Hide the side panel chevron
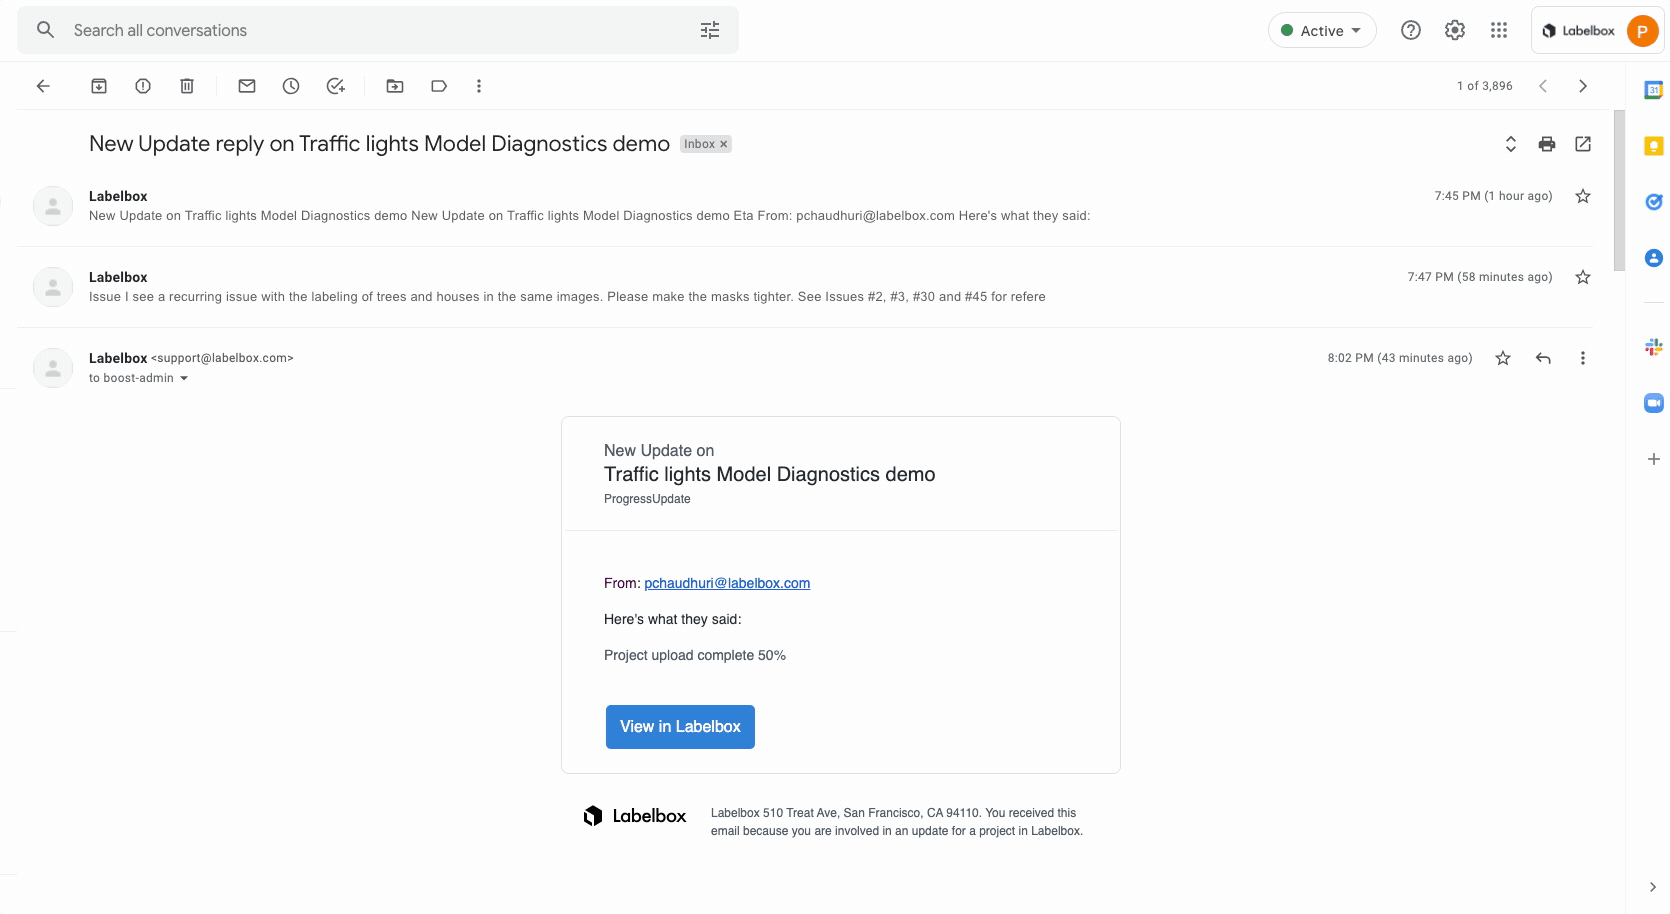The image size is (1670, 914). (1653, 887)
